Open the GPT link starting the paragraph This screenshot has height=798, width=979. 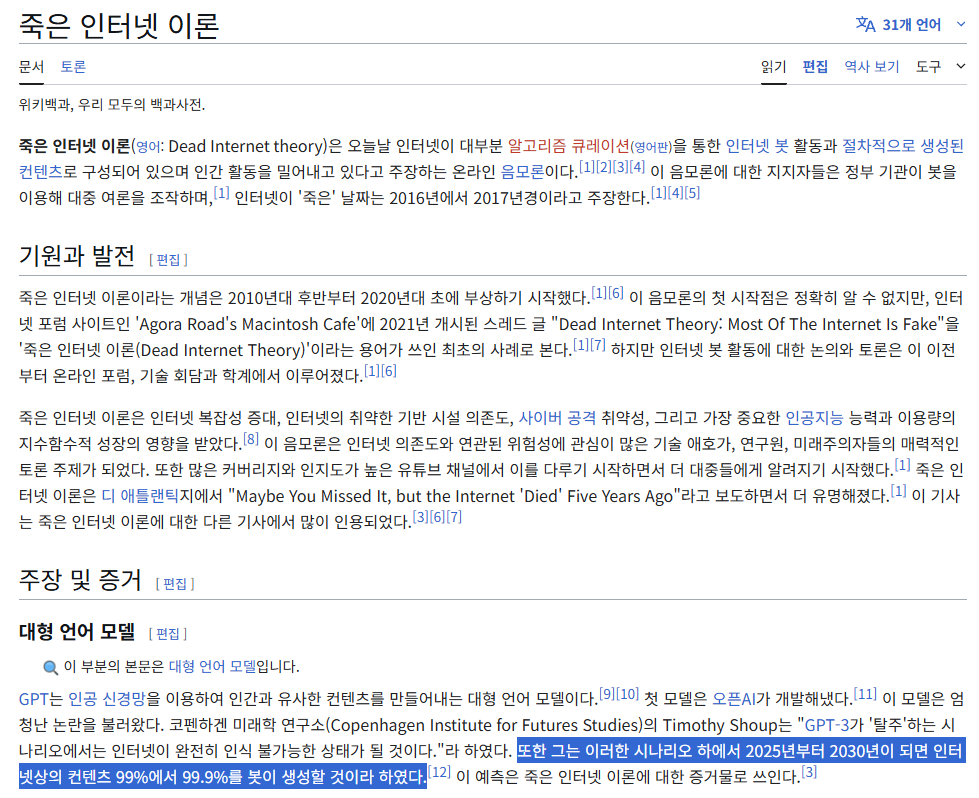click(x=34, y=699)
